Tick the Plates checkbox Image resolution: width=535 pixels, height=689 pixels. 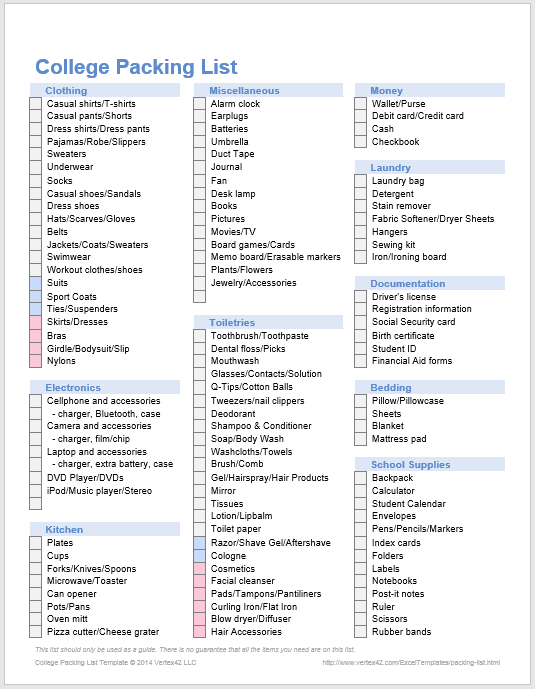(36, 543)
